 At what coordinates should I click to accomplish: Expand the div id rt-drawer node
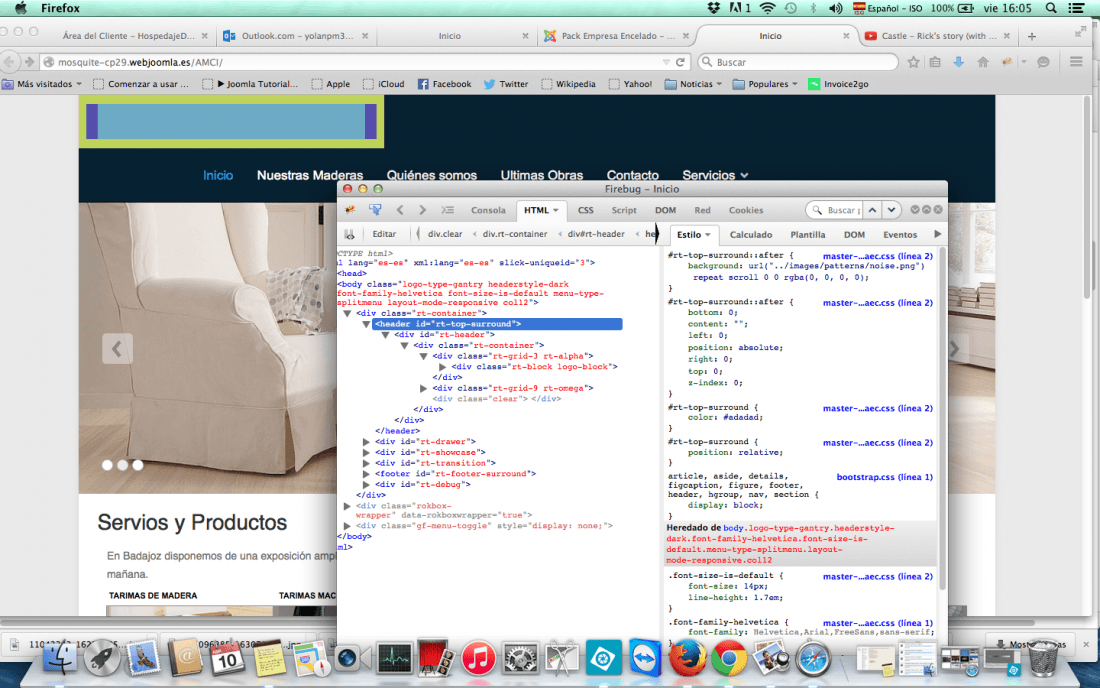click(366, 442)
